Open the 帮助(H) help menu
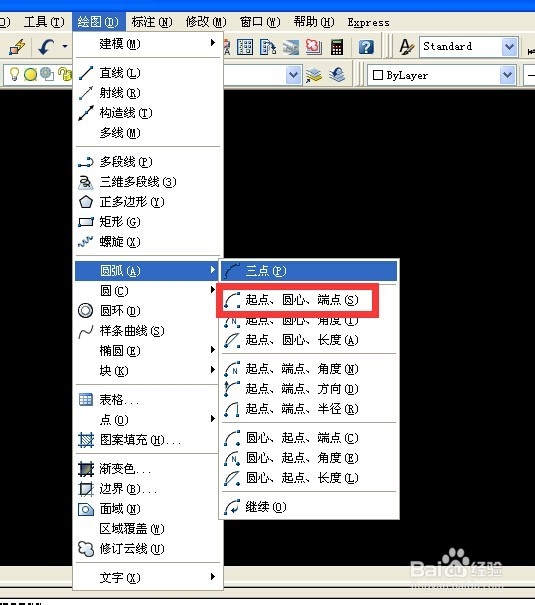Screen dimensions: 535x605 click(314, 22)
